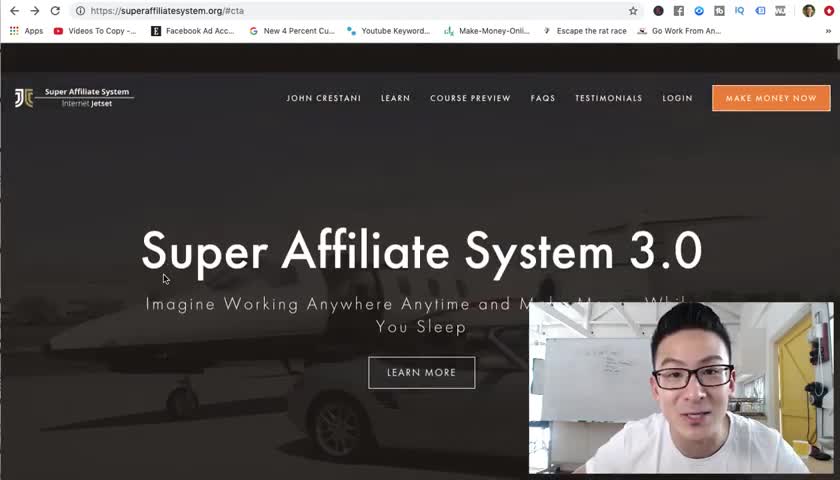Viewport: 840px width, 480px height.
Task: Click 'Super Affiliate System 3.0' headline
Action: coord(422,252)
